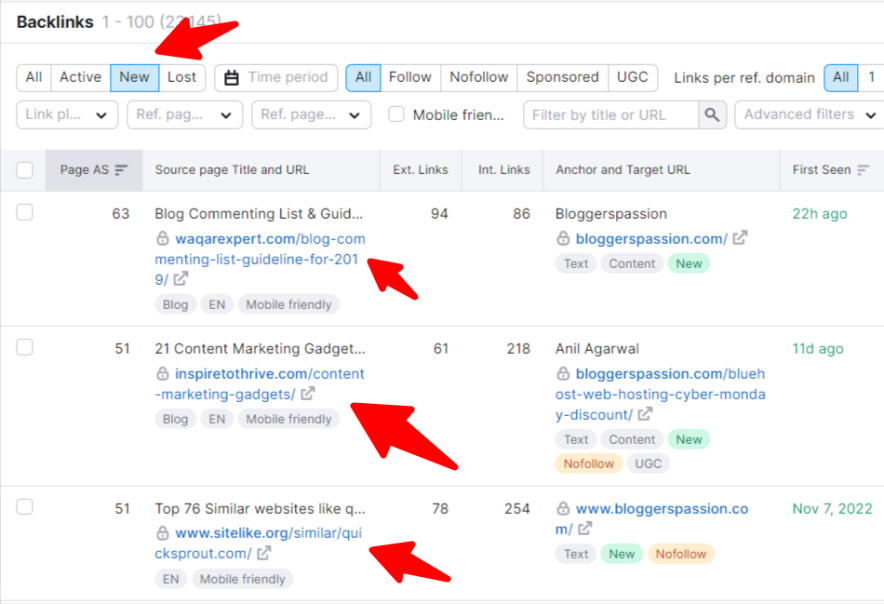Click lock icon beside www.sitelike.org
This screenshot has height=604, width=884.
(162, 533)
